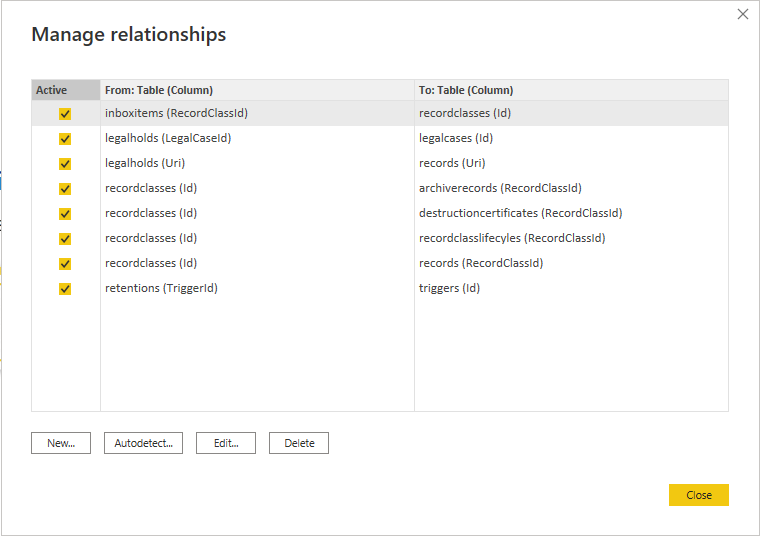Open Edit... for selected relationship

click(226, 443)
